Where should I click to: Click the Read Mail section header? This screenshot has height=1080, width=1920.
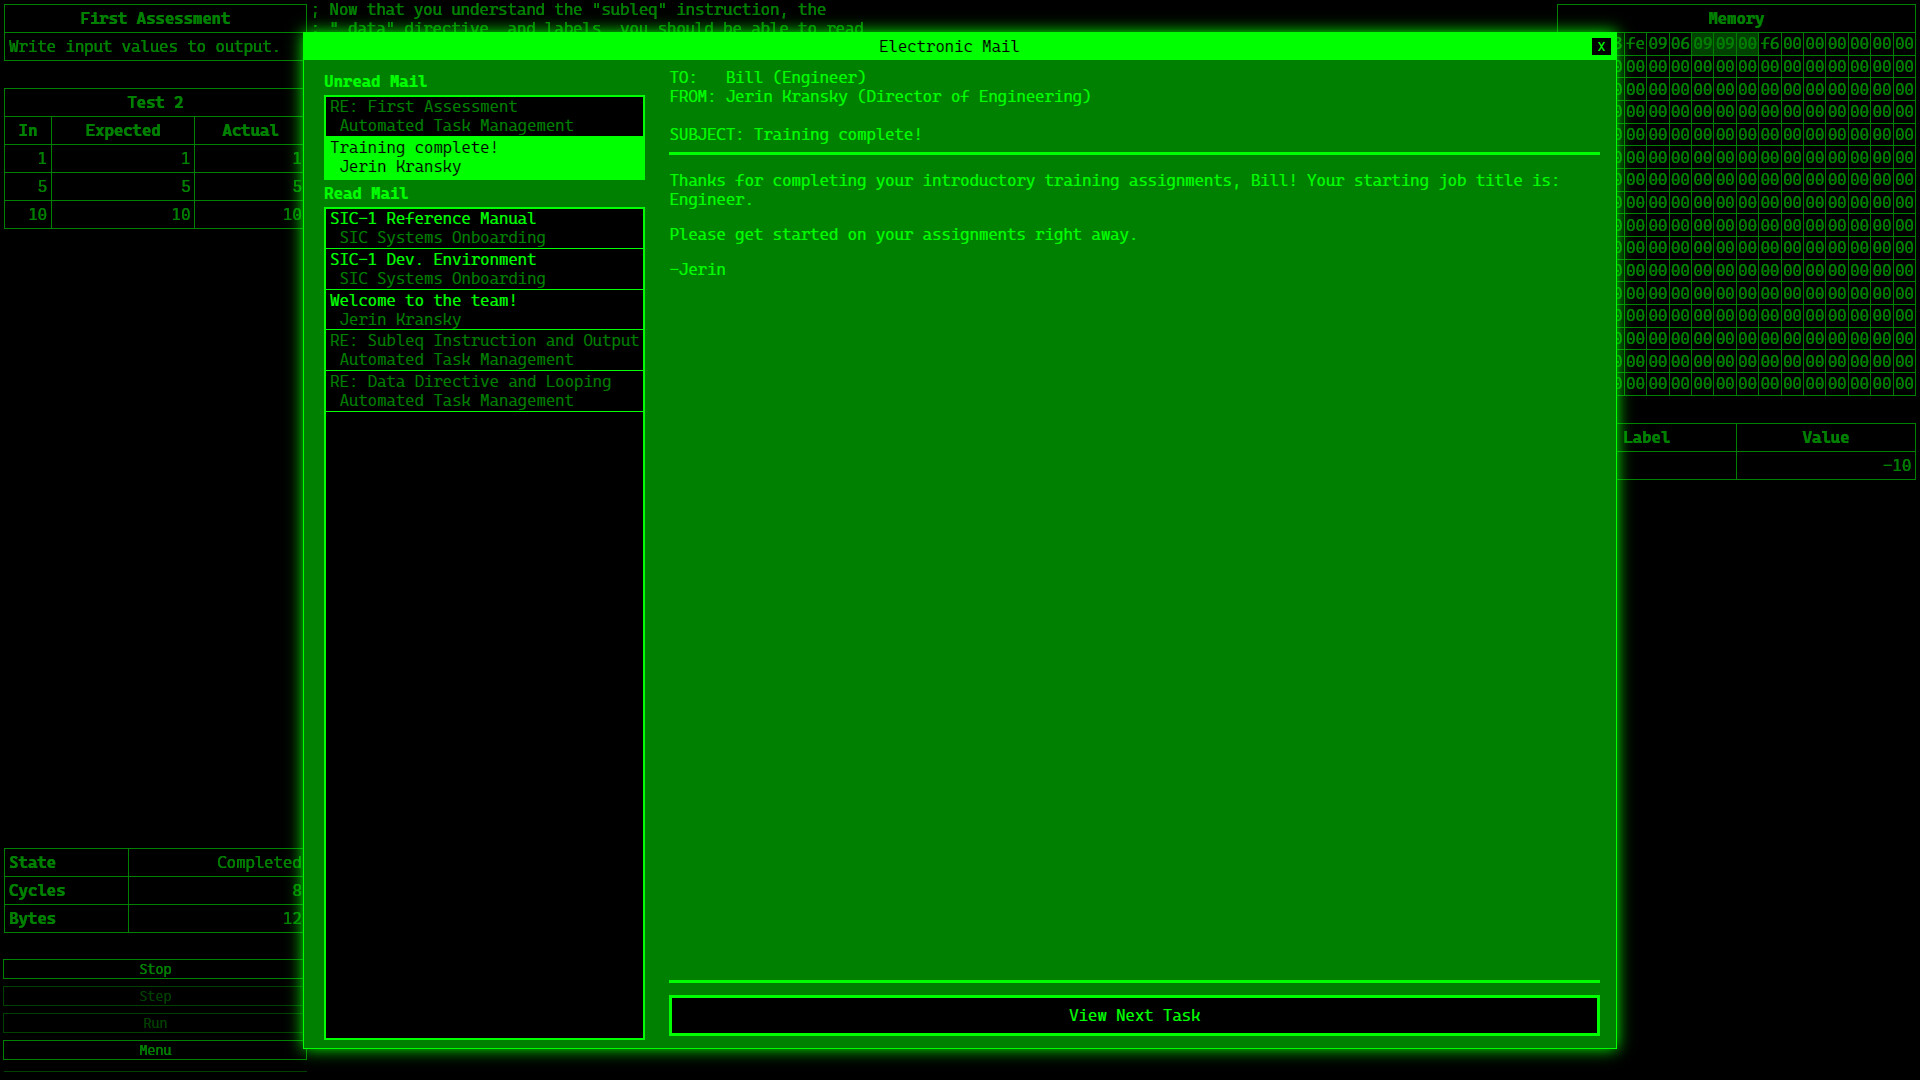(x=366, y=193)
